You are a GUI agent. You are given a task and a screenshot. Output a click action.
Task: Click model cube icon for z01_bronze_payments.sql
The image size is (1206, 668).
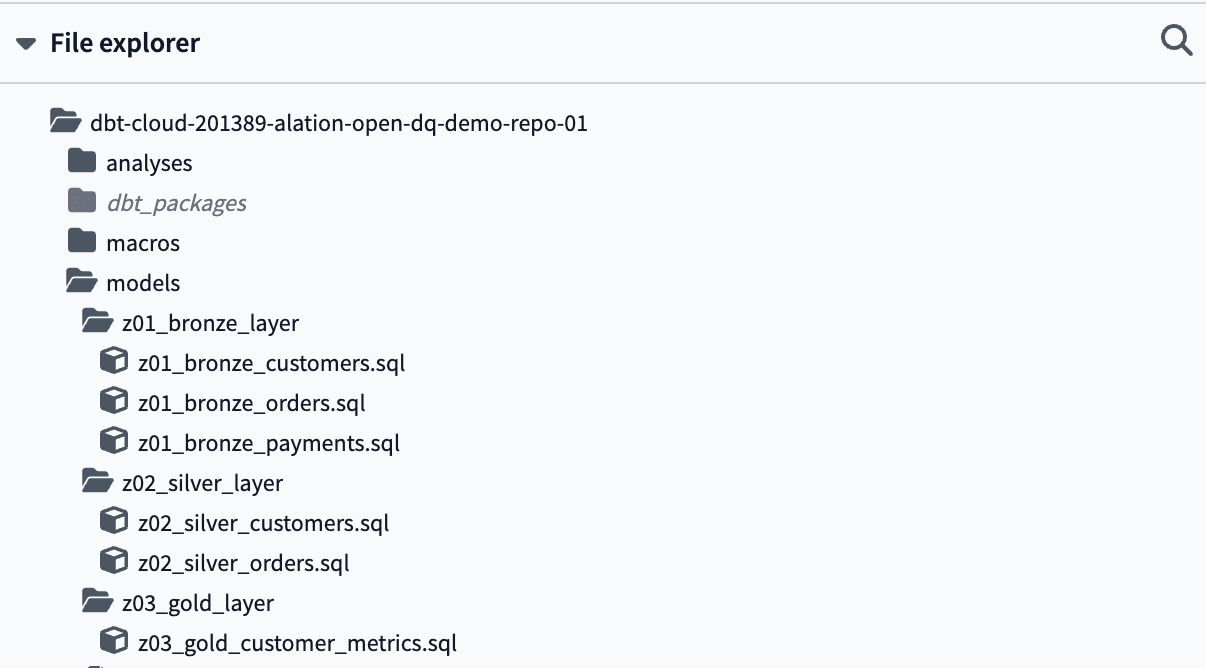tap(114, 442)
